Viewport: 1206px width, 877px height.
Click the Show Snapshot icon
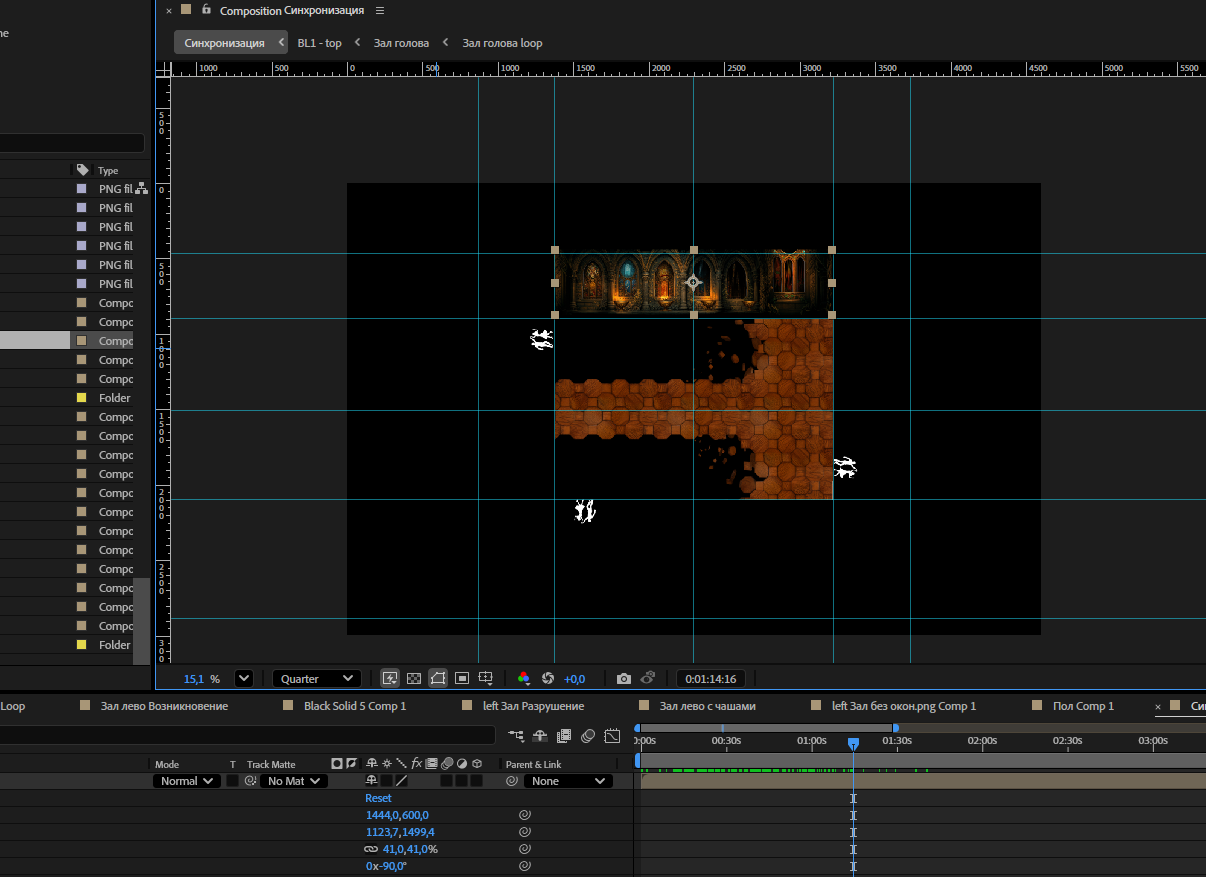[648, 678]
